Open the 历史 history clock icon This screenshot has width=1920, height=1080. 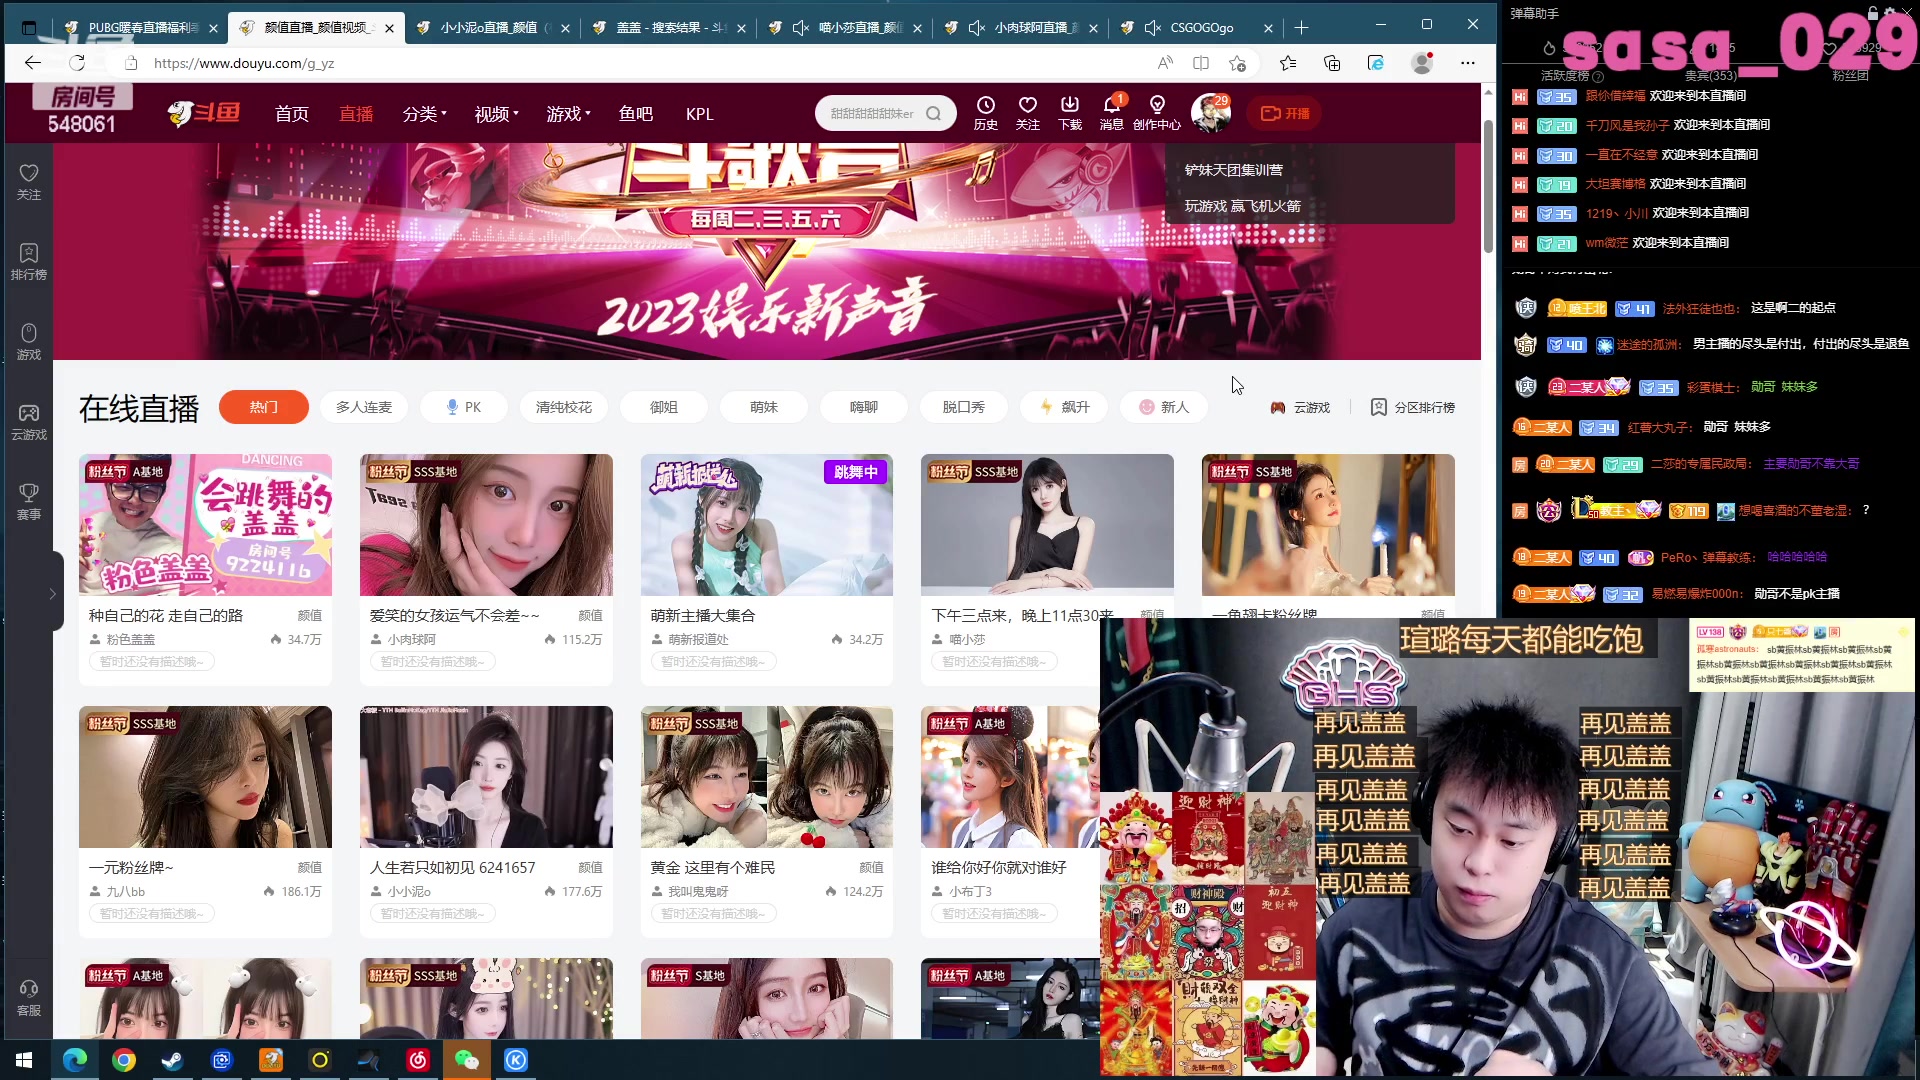(x=985, y=112)
